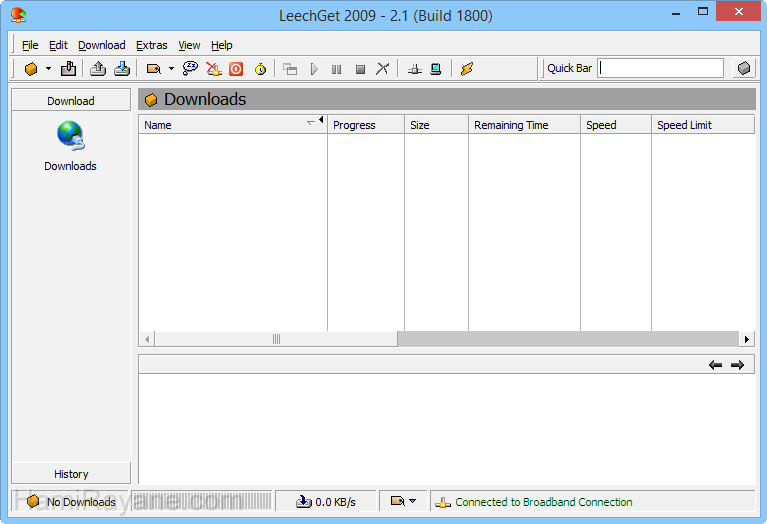Click the computer monitor toolbar icon
Screen dimensions: 767x524
pyautogui.click(x=436, y=69)
